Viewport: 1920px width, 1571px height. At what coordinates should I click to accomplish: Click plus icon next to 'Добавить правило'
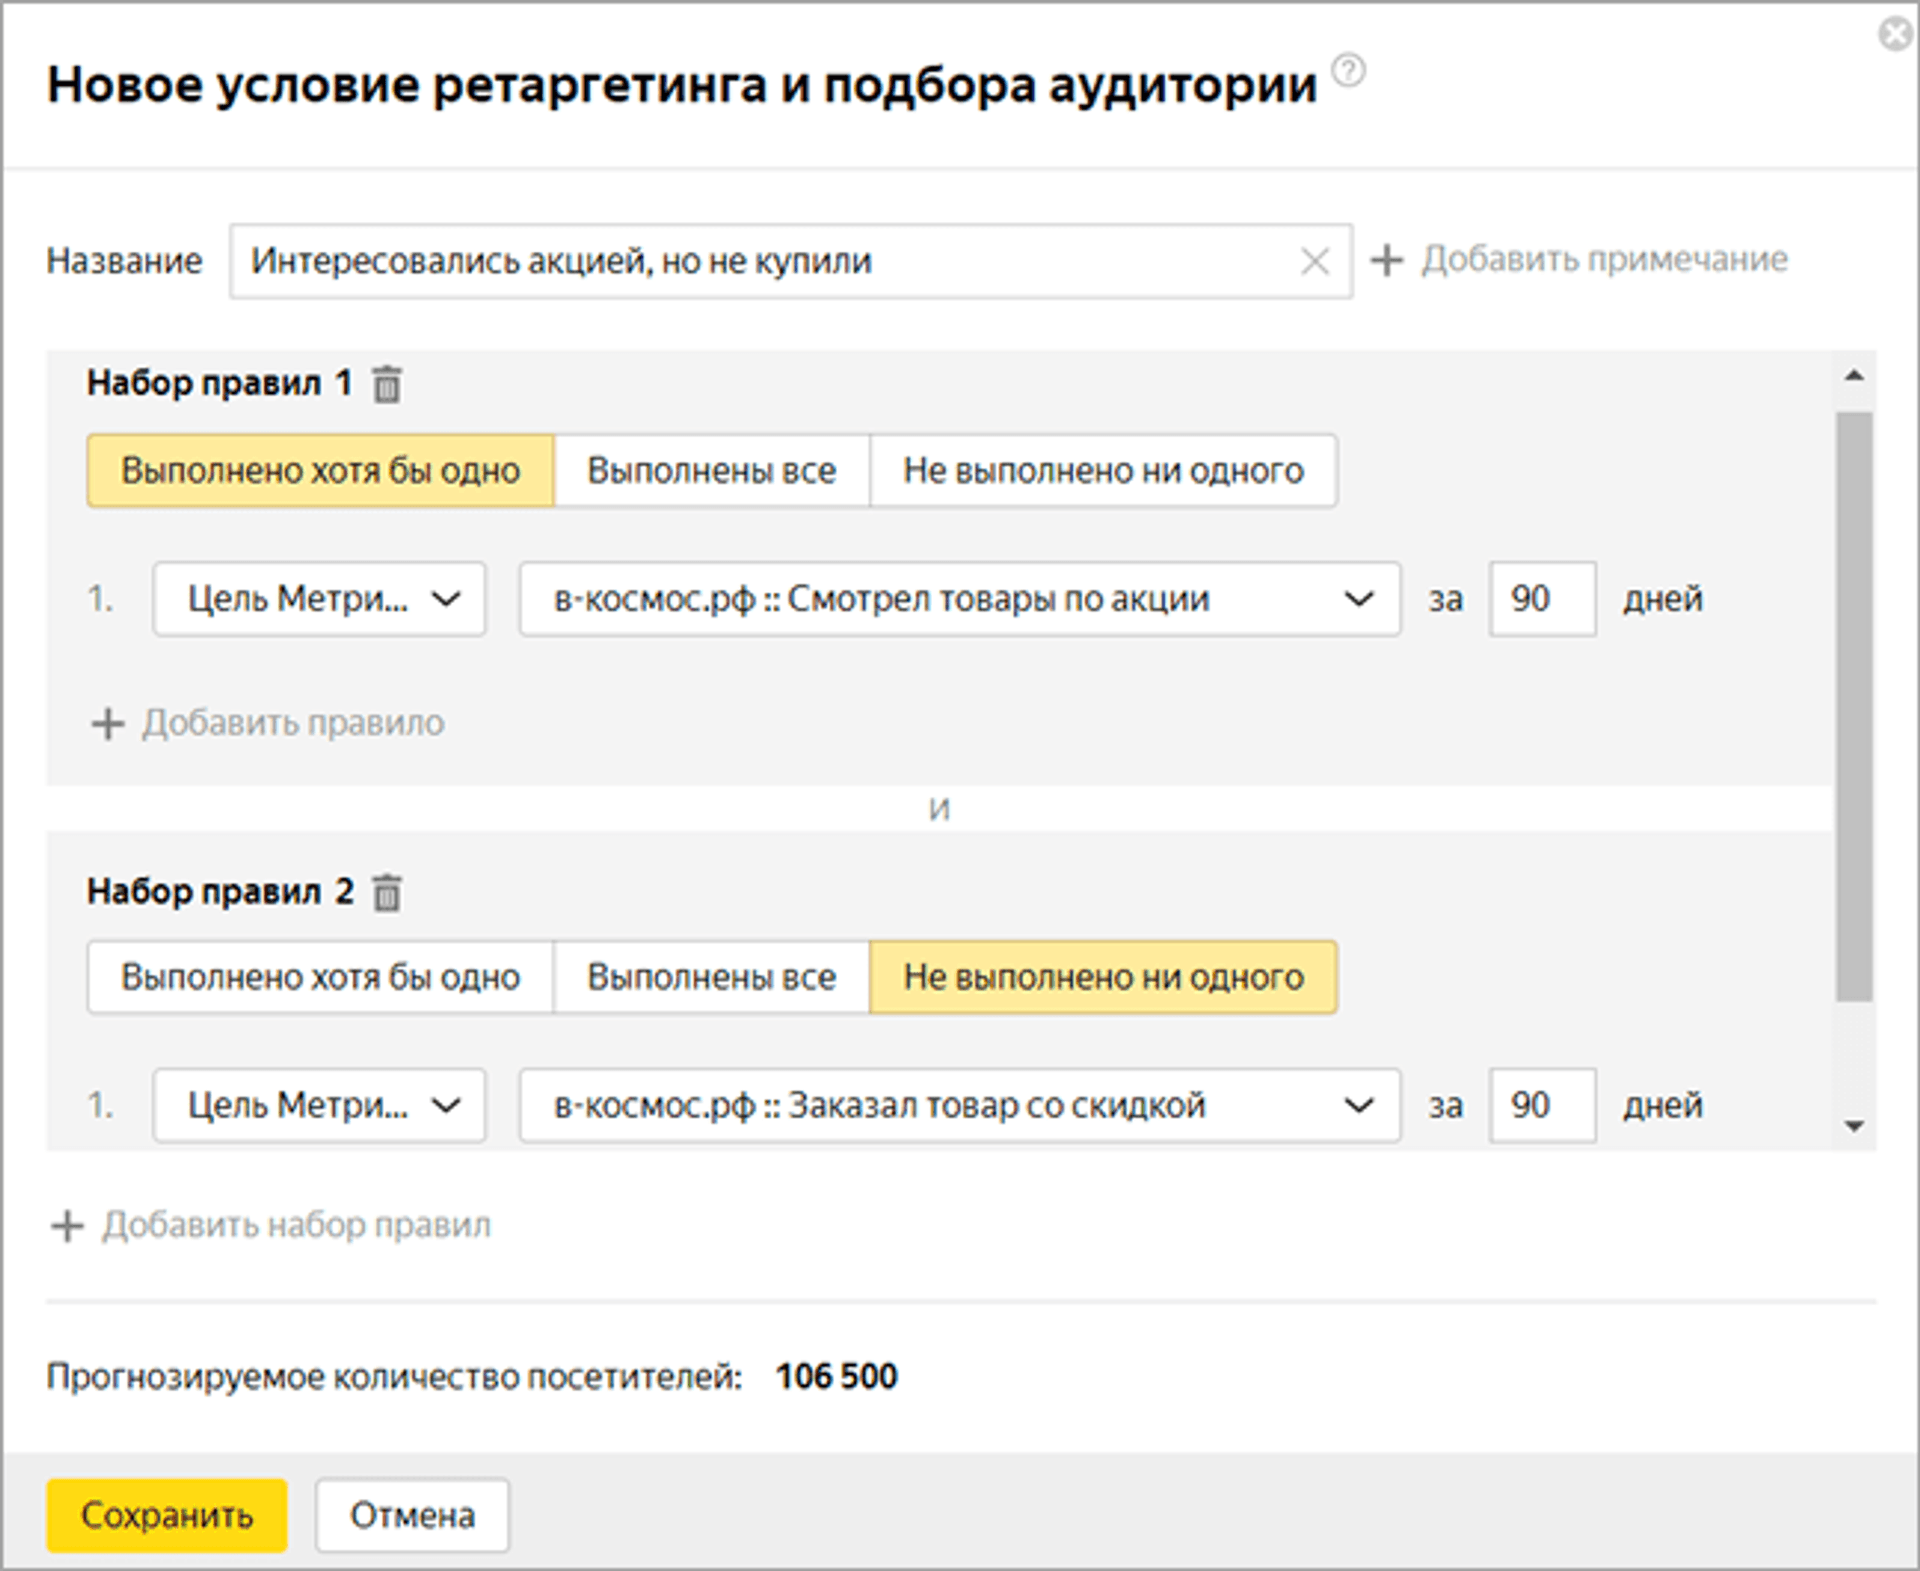[107, 723]
